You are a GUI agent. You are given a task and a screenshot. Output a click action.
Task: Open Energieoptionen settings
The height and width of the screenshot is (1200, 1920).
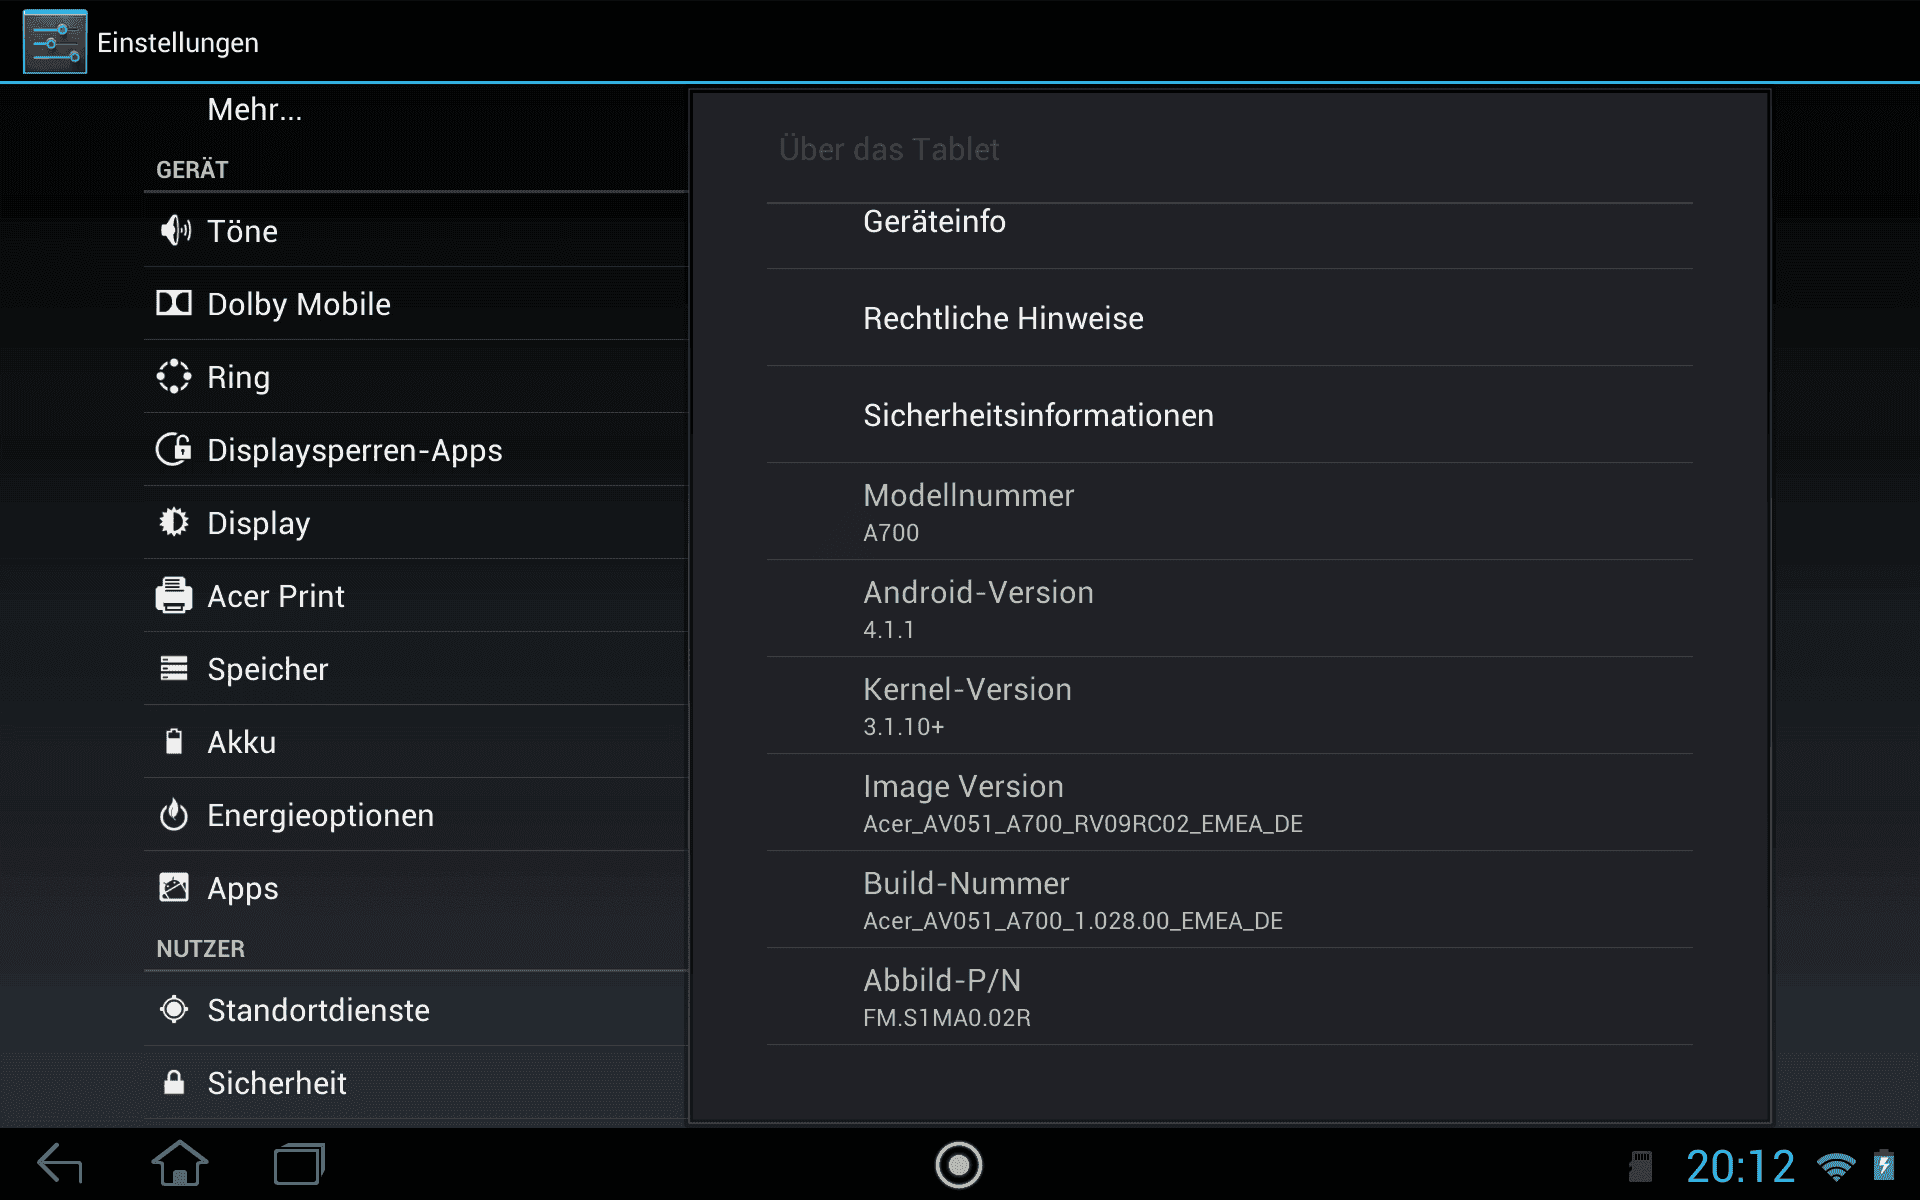[x=416, y=815]
